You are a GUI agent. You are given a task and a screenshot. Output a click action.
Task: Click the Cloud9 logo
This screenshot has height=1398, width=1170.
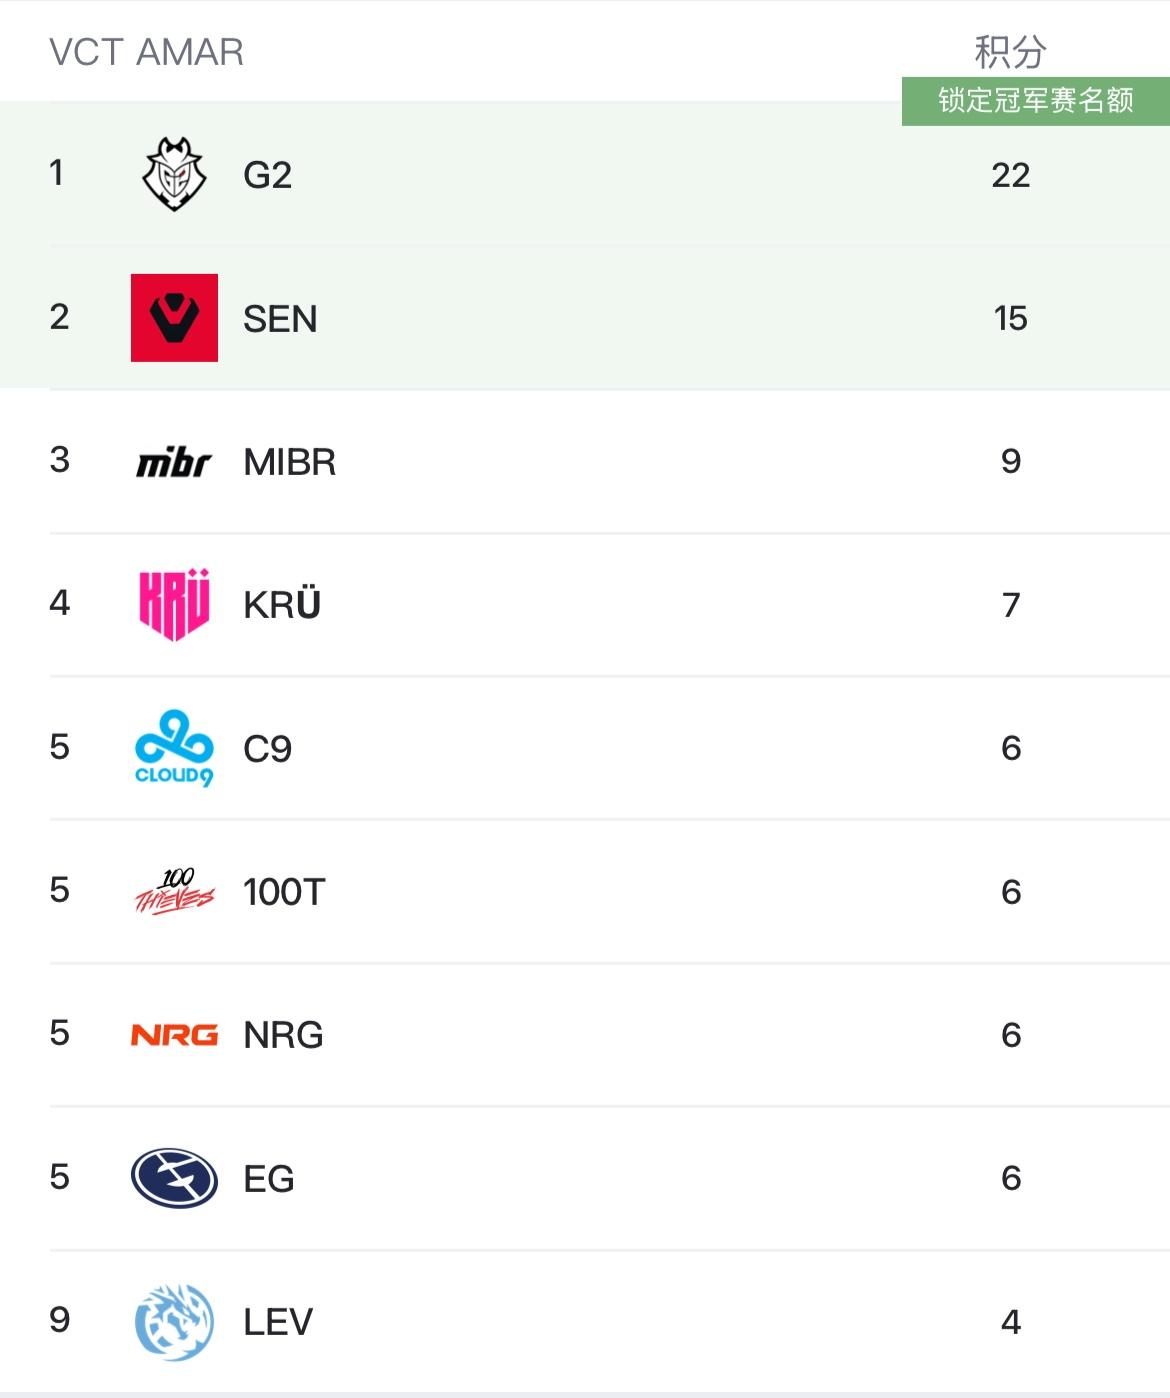point(174,748)
